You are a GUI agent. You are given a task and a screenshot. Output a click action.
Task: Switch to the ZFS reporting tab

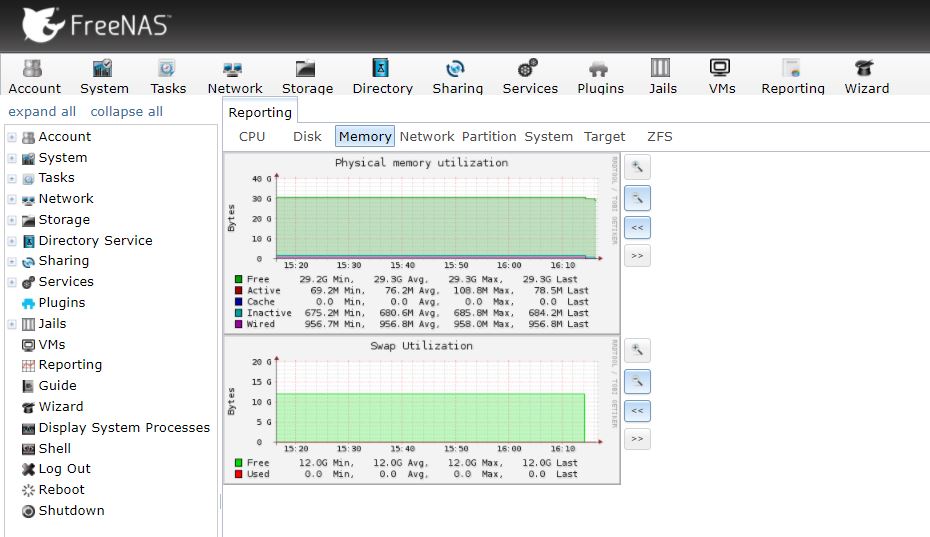(659, 137)
